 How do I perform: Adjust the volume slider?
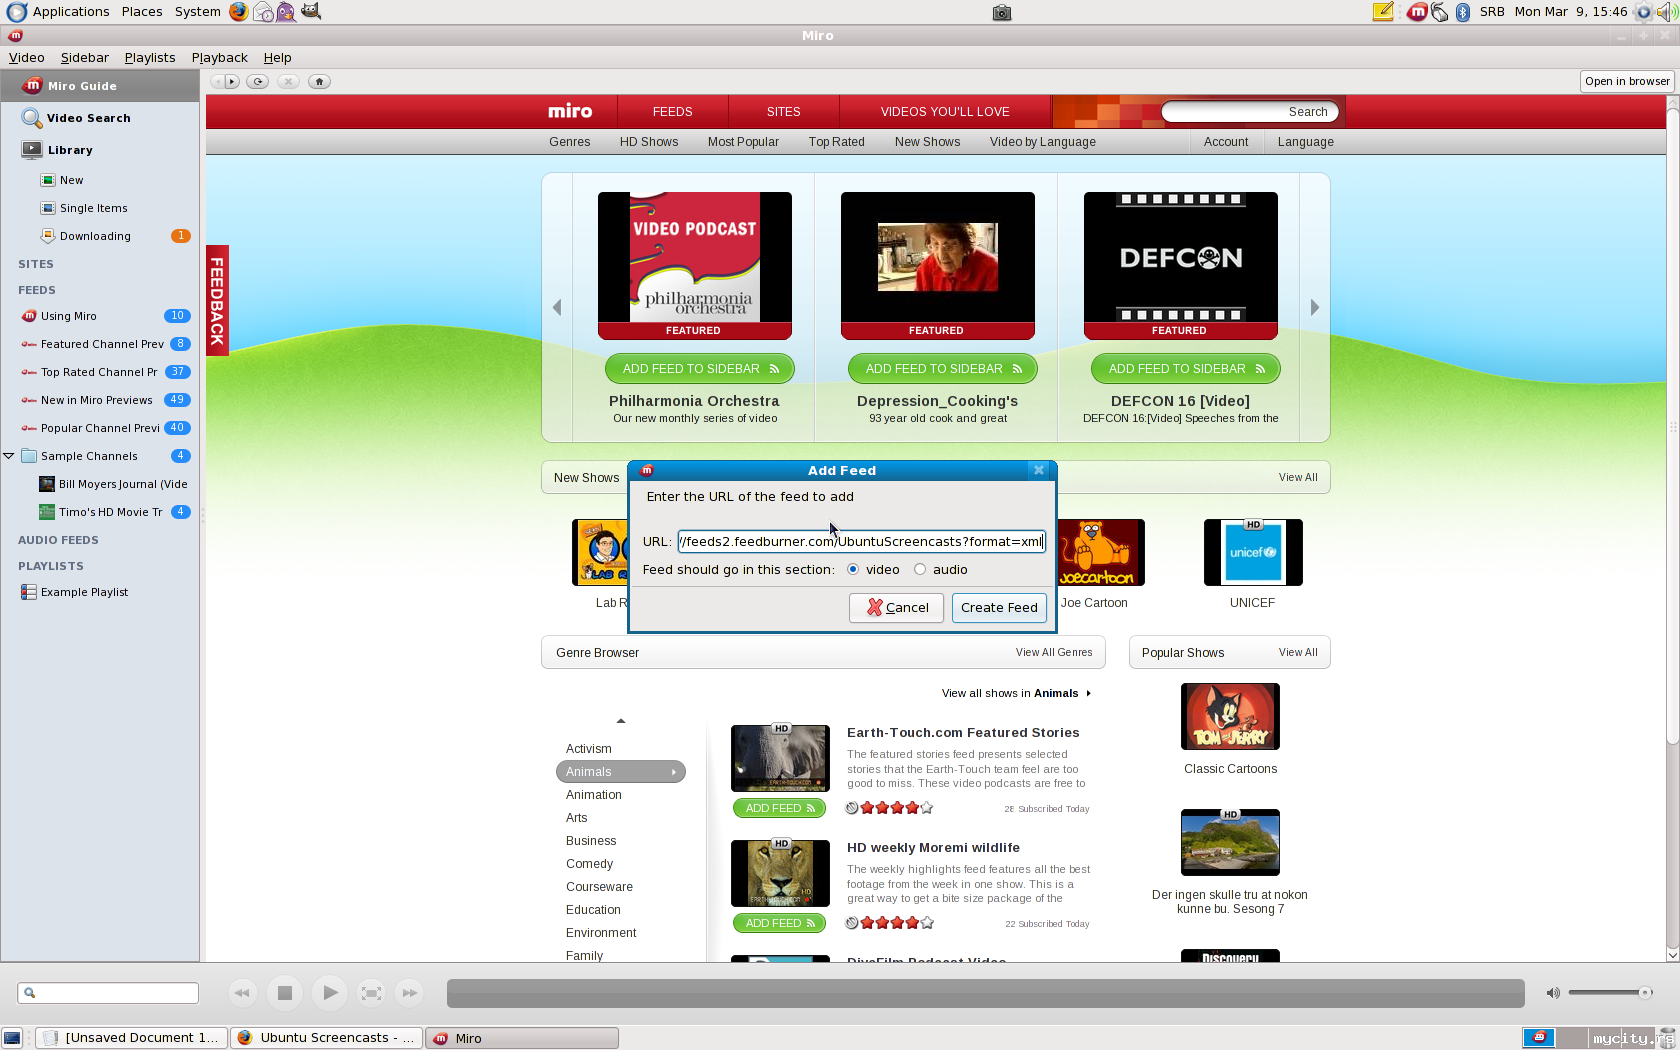tap(1610, 993)
